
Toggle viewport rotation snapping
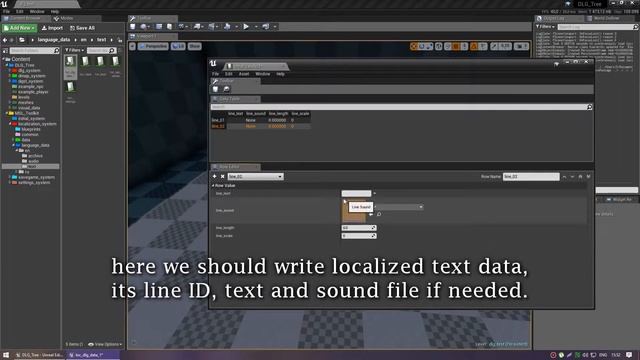(474, 47)
